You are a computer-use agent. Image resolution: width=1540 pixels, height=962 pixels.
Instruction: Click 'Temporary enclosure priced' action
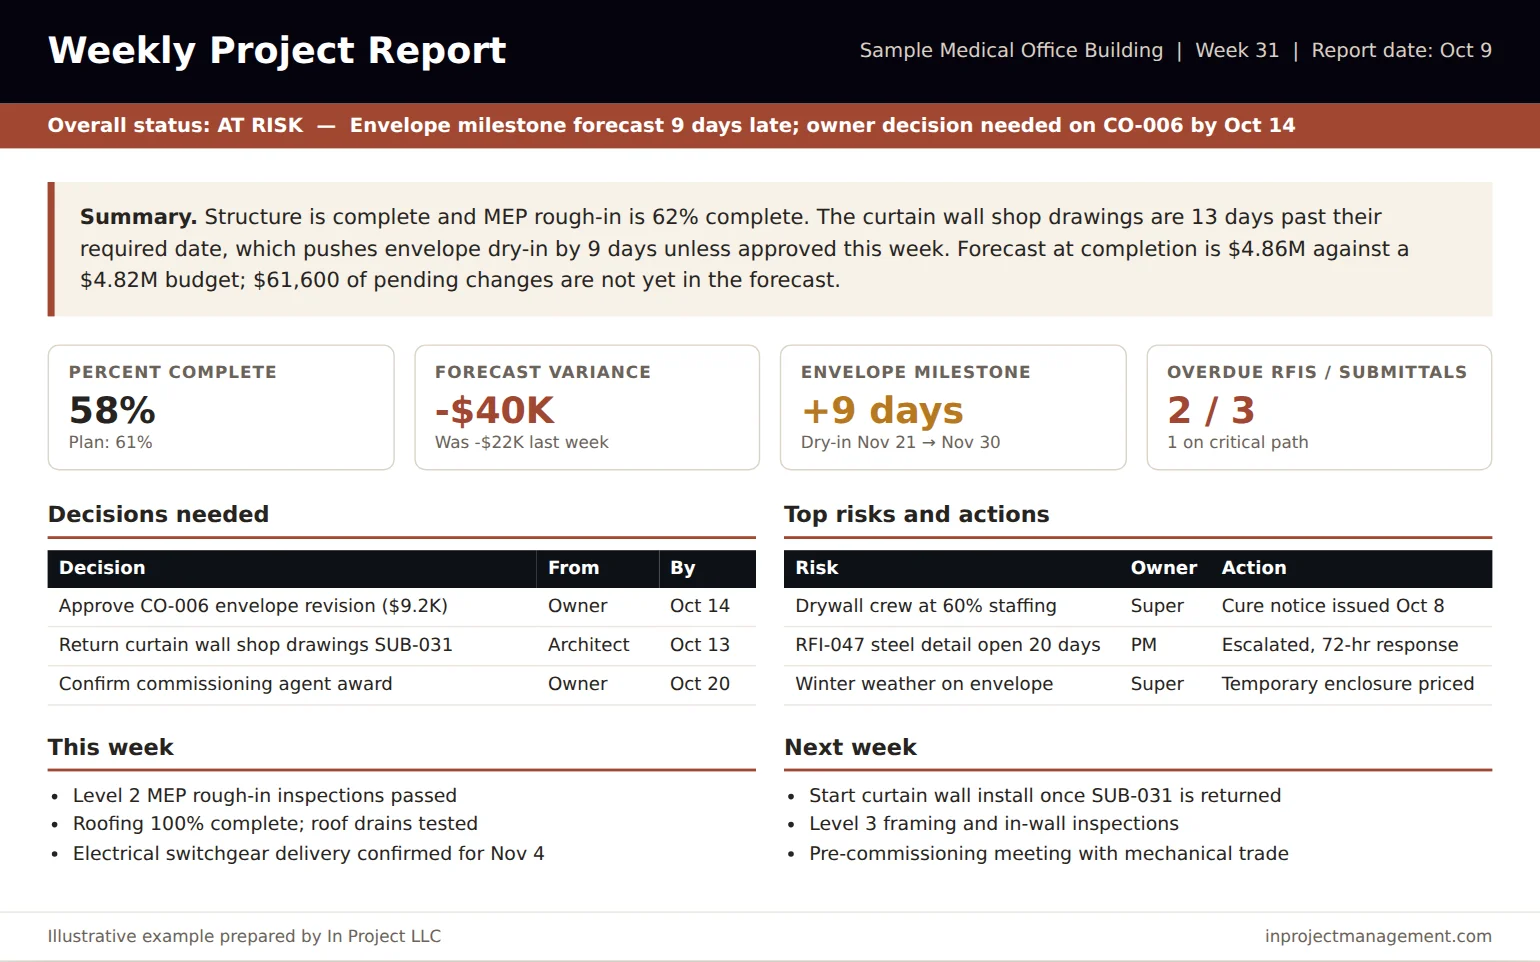click(1347, 684)
